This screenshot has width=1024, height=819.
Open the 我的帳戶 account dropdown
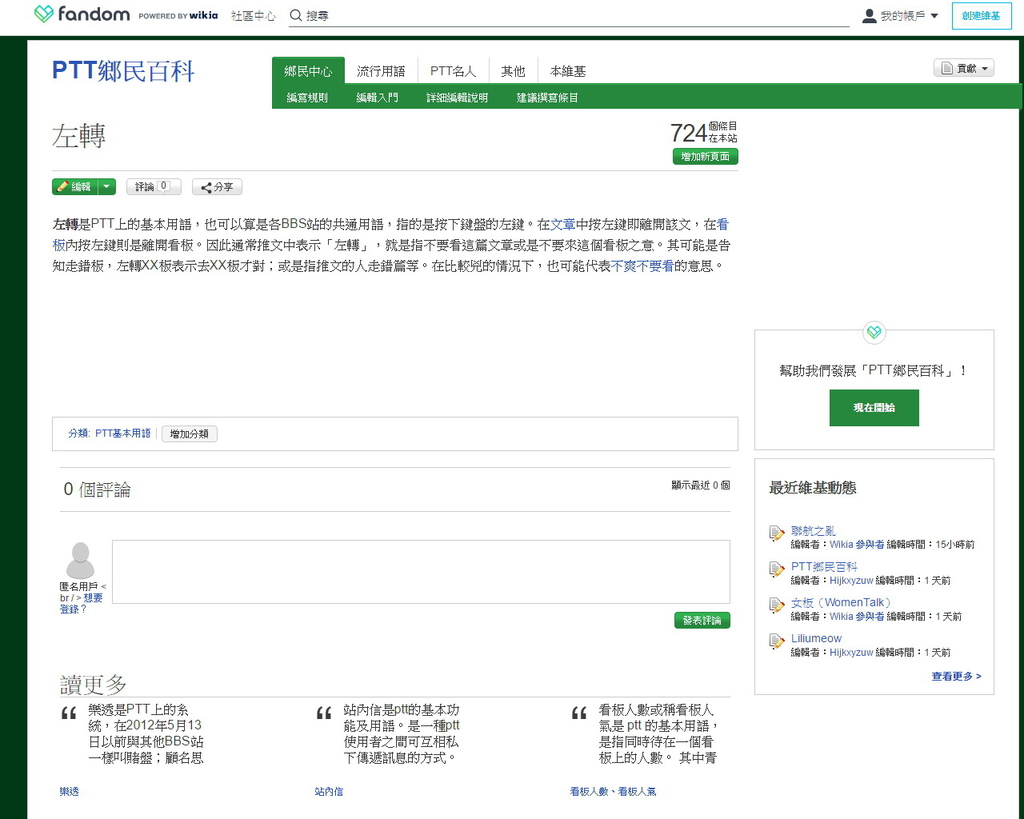901,16
